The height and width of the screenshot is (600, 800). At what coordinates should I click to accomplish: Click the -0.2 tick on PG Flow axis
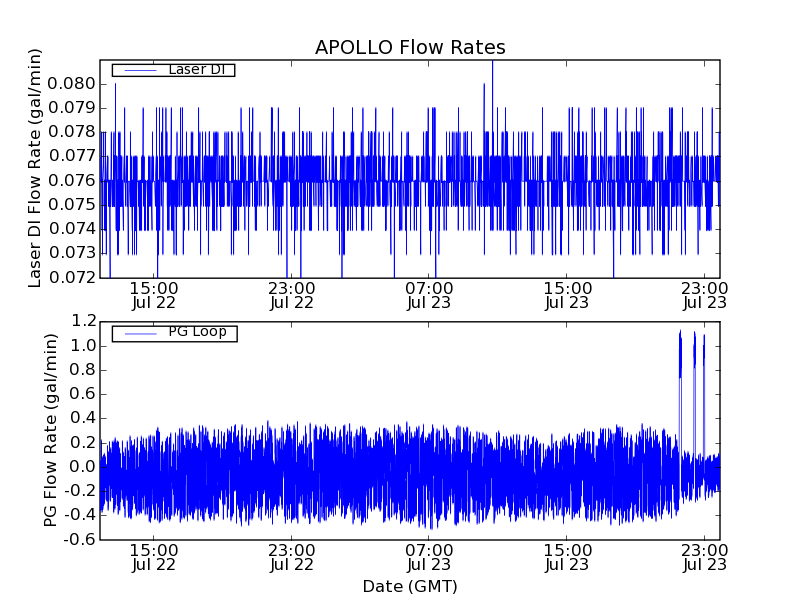click(80, 491)
